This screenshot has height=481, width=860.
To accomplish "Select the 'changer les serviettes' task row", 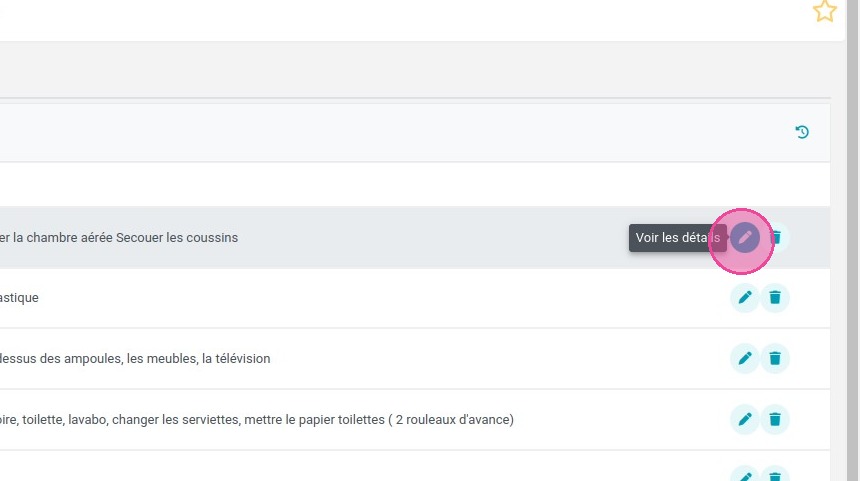I will 415,420.
